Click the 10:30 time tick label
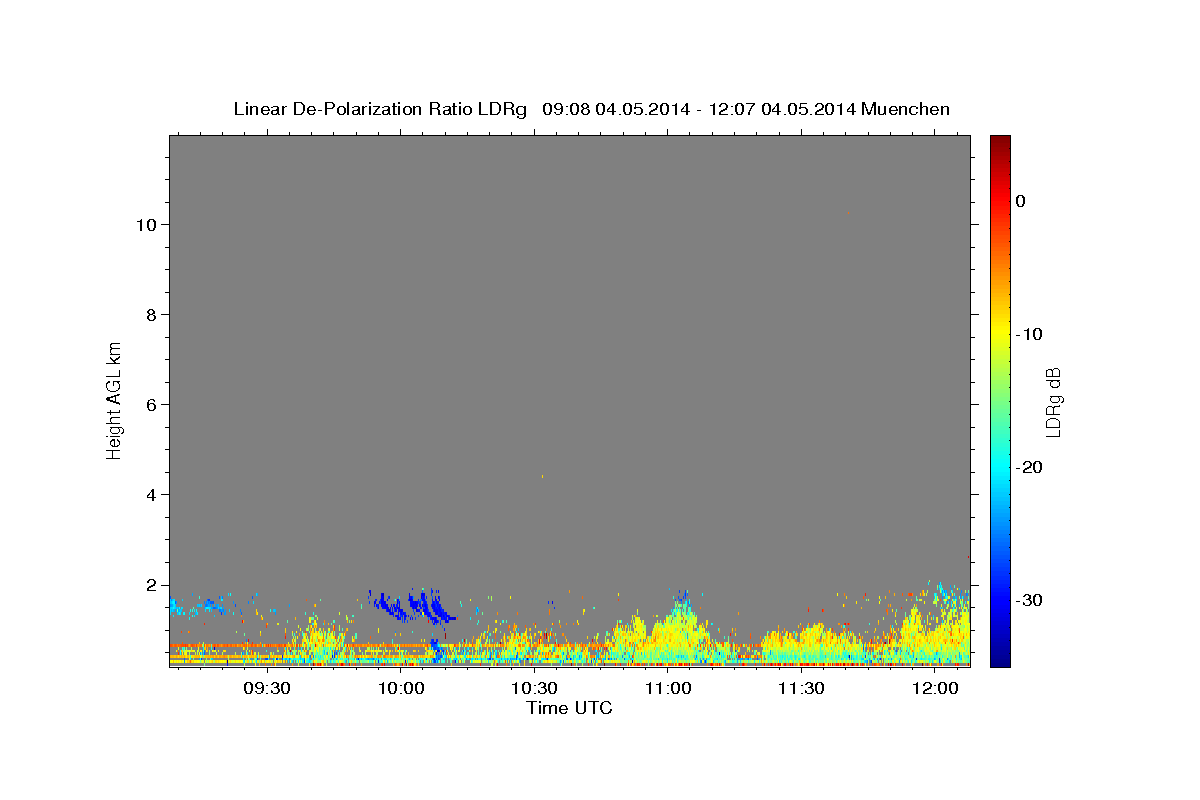Image resolution: width=1200 pixels, height=800 pixels. click(535, 689)
